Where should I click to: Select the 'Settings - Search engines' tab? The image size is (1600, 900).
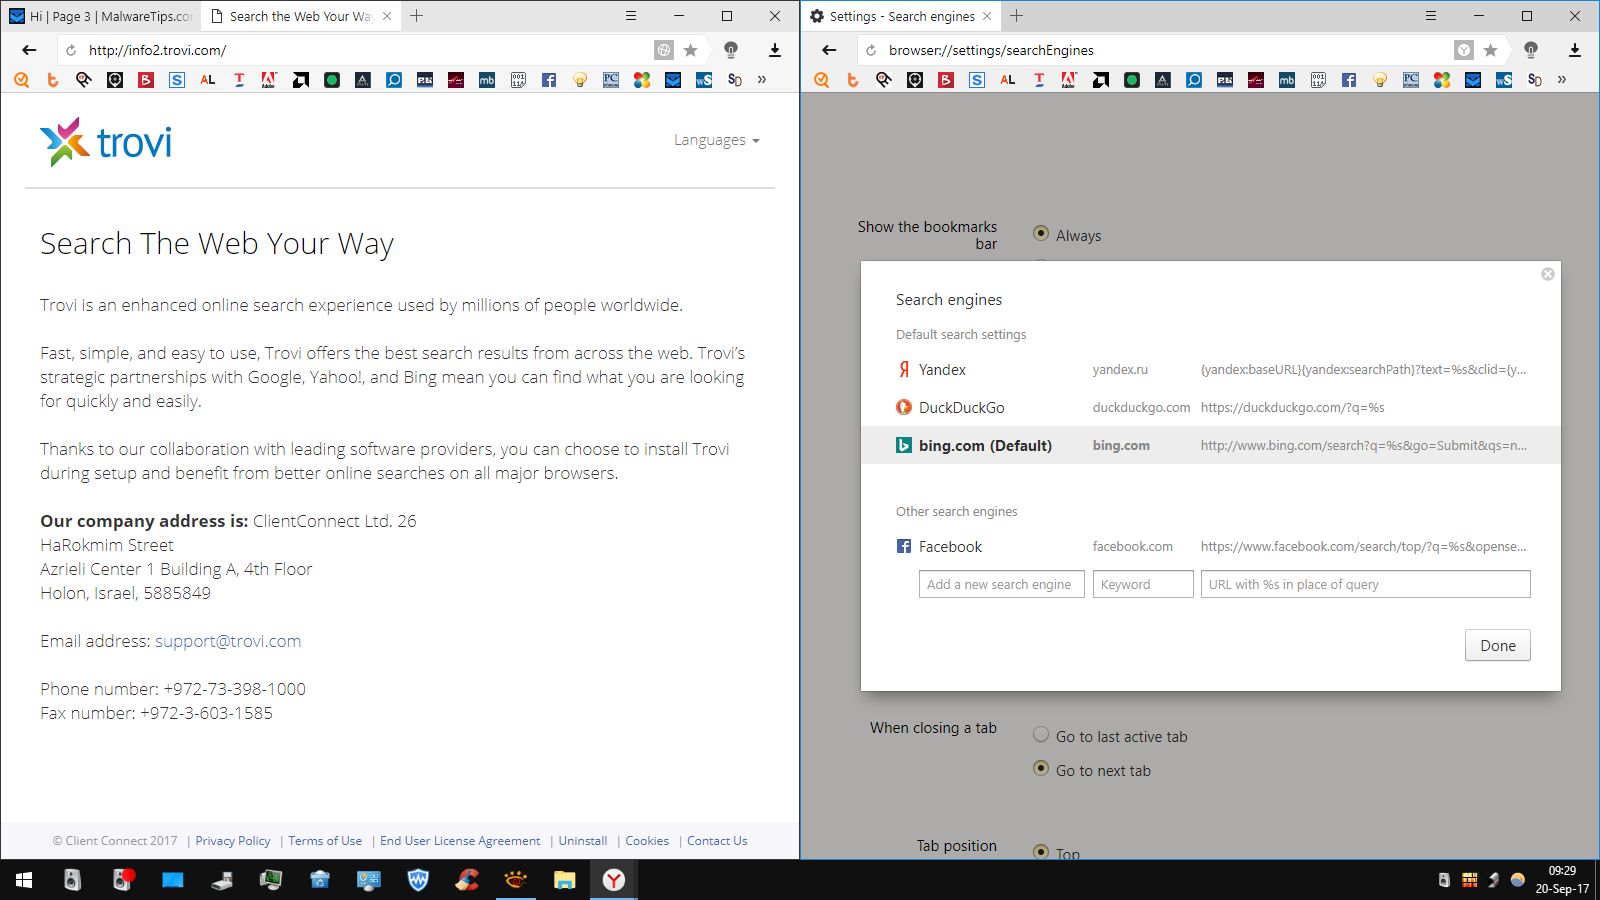900,16
